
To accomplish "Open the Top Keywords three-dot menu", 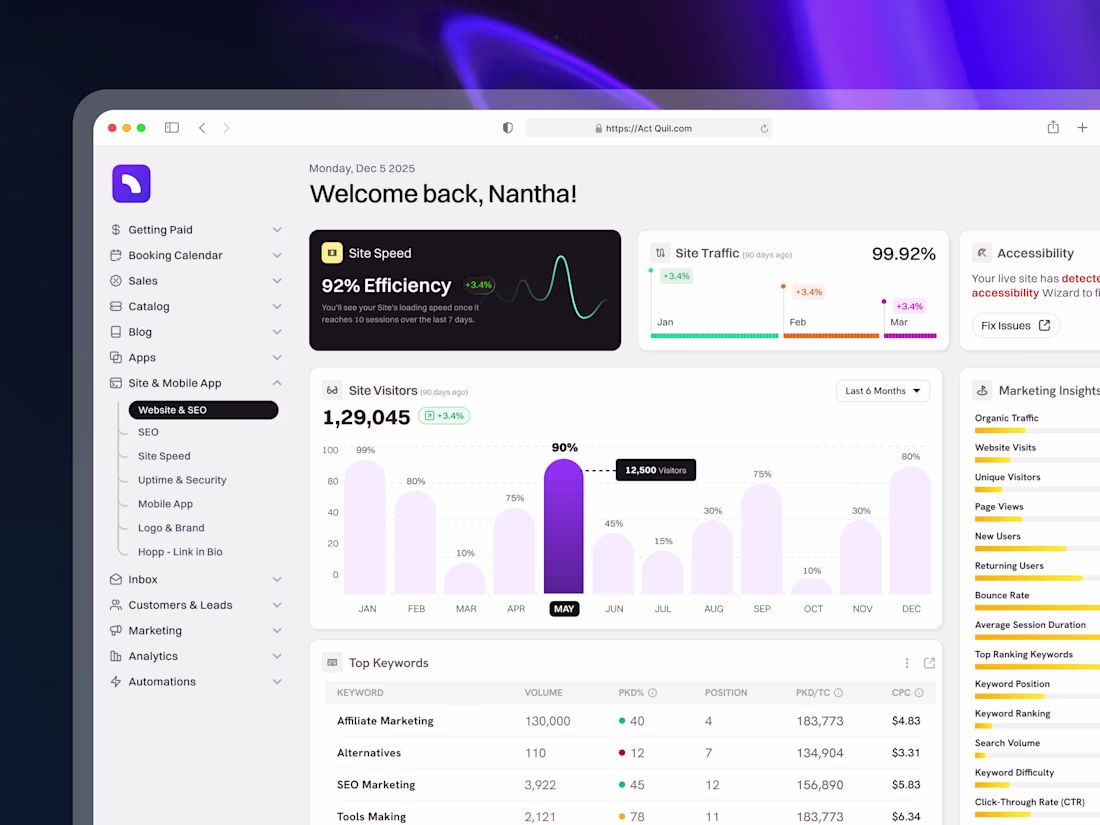I will point(907,663).
